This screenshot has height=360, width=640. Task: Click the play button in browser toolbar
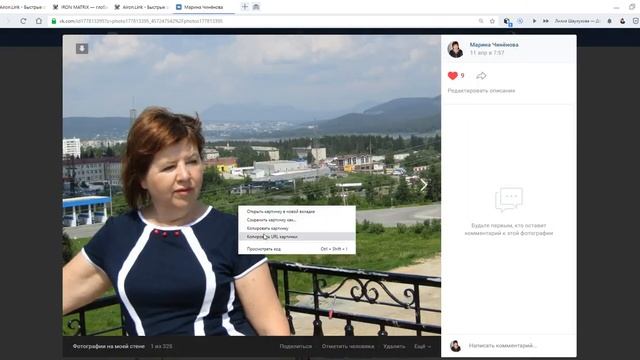tap(534, 21)
